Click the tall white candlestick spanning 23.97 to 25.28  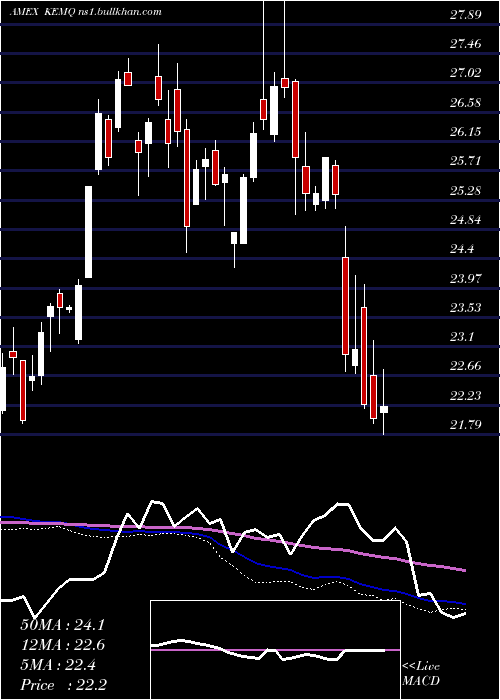(89, 232)
